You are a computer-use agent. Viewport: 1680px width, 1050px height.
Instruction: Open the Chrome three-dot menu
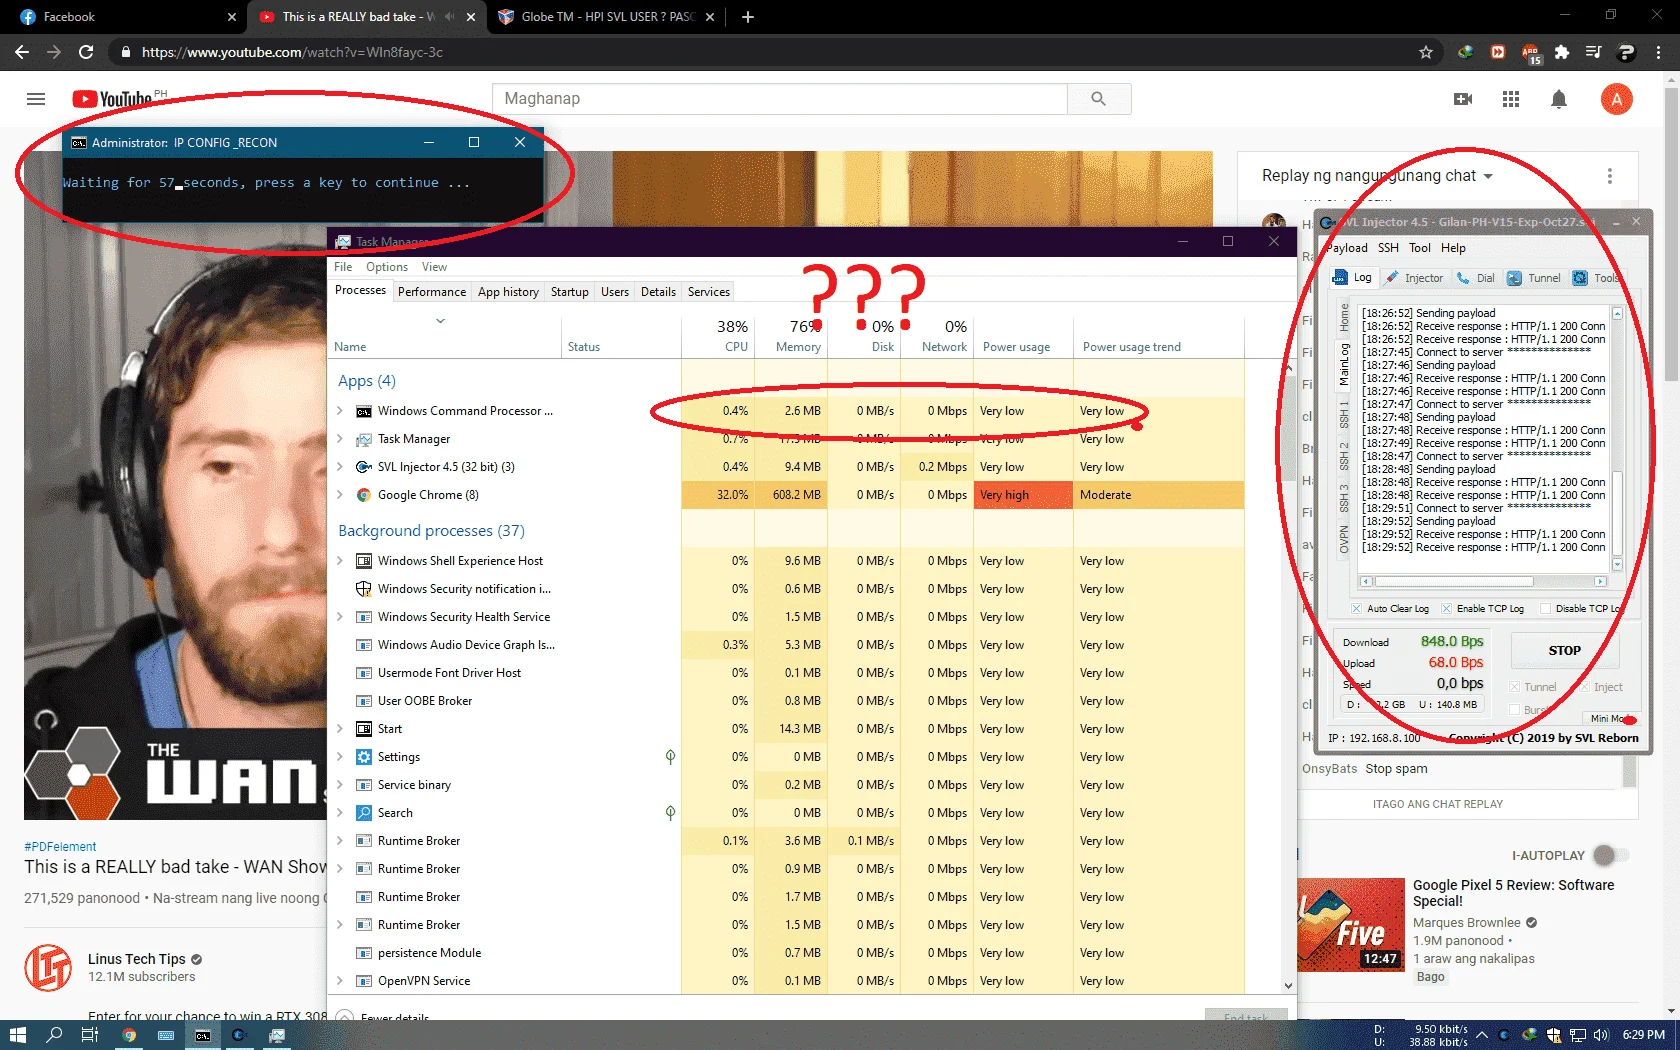pyautogui.click(x=1660, y=52)
